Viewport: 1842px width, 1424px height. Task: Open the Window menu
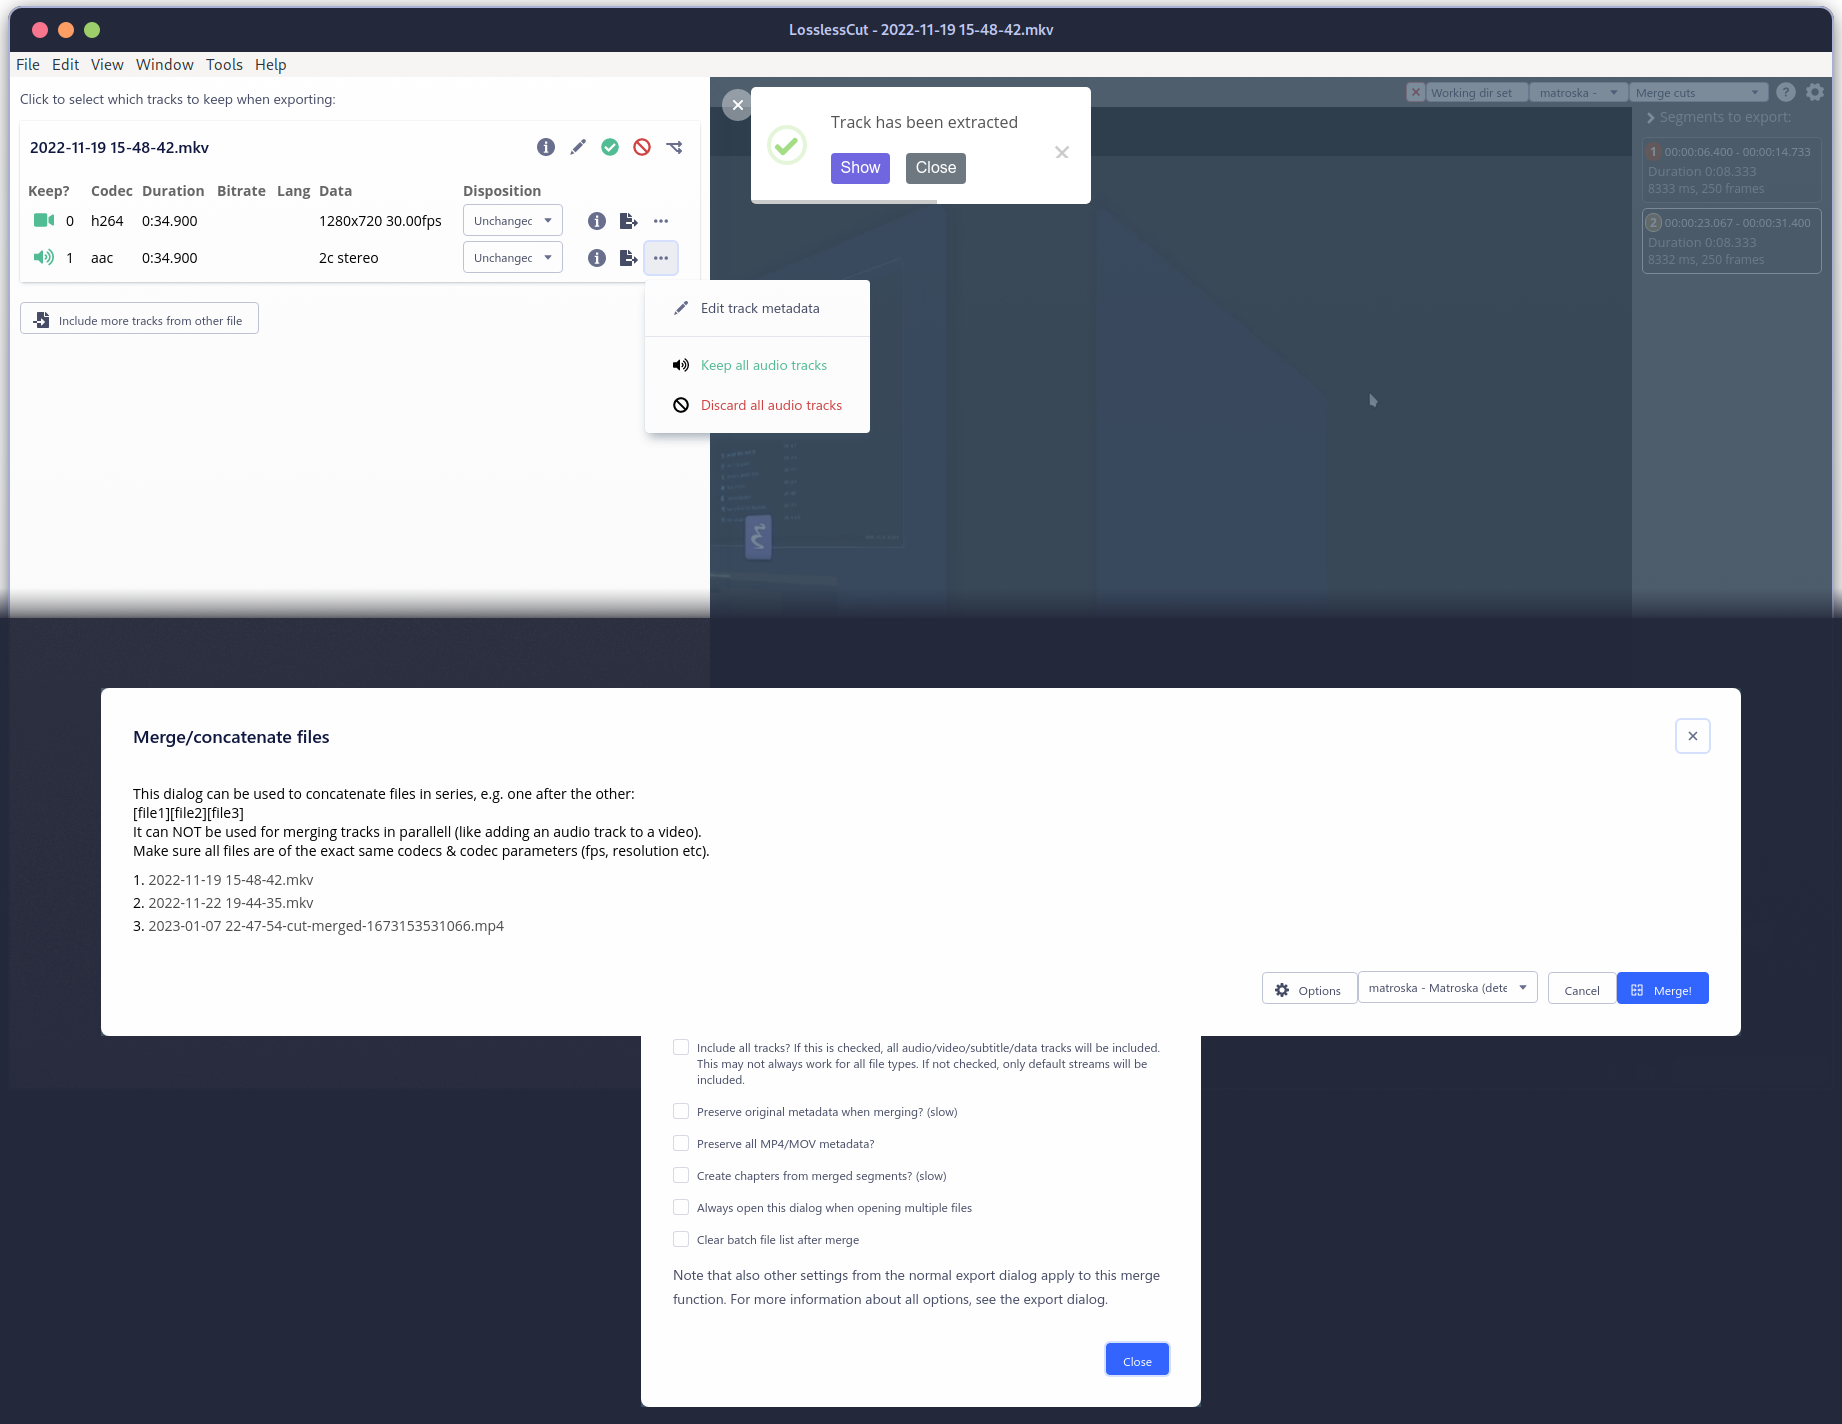tap(165, 64)
